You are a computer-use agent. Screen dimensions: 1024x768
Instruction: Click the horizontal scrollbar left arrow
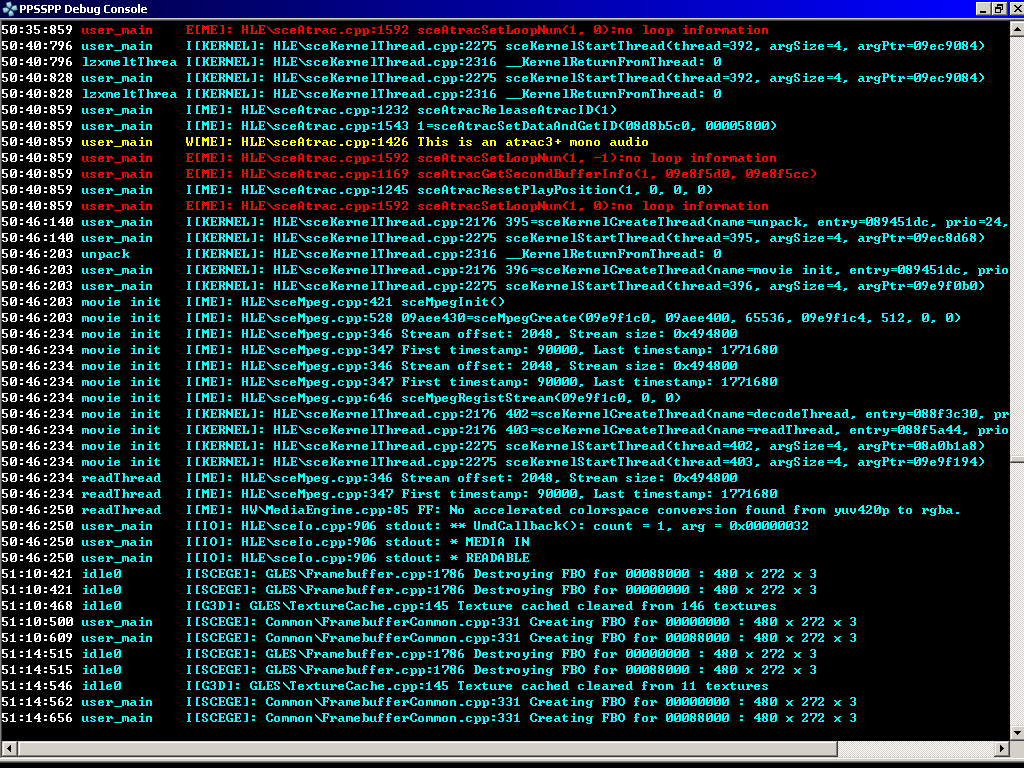point(9,749)
